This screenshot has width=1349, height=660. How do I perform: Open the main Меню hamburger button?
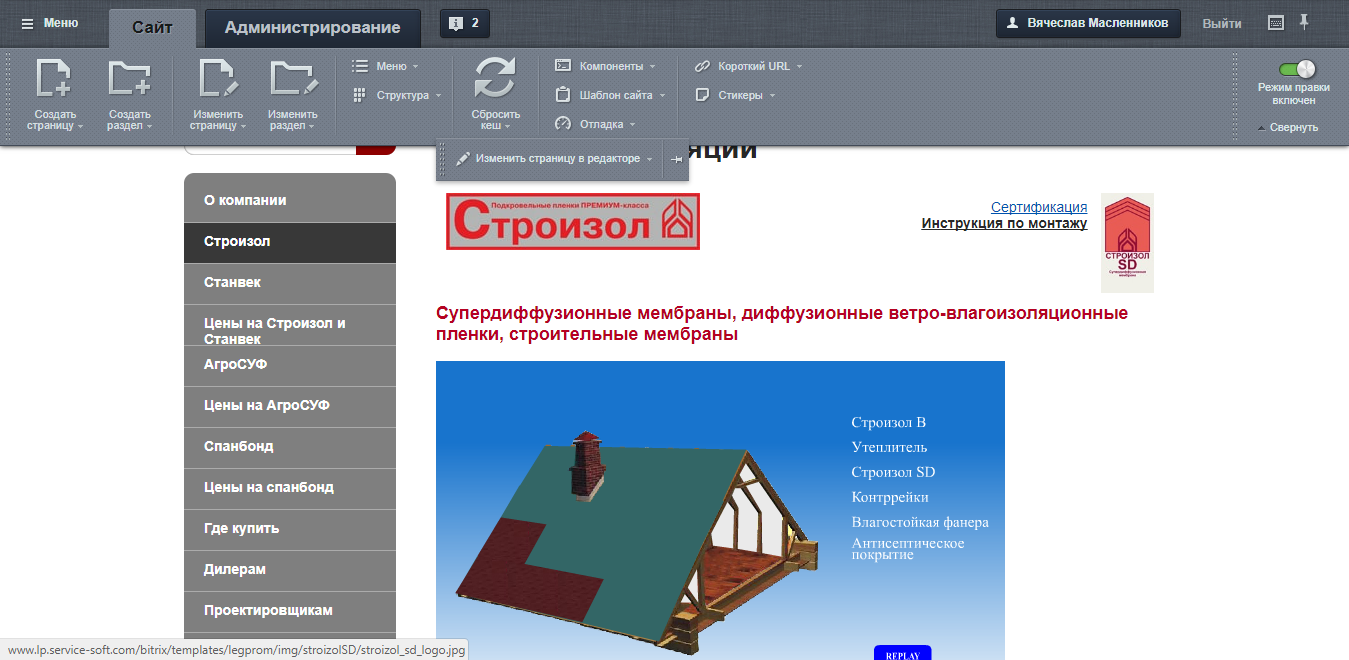pos(50,23)
